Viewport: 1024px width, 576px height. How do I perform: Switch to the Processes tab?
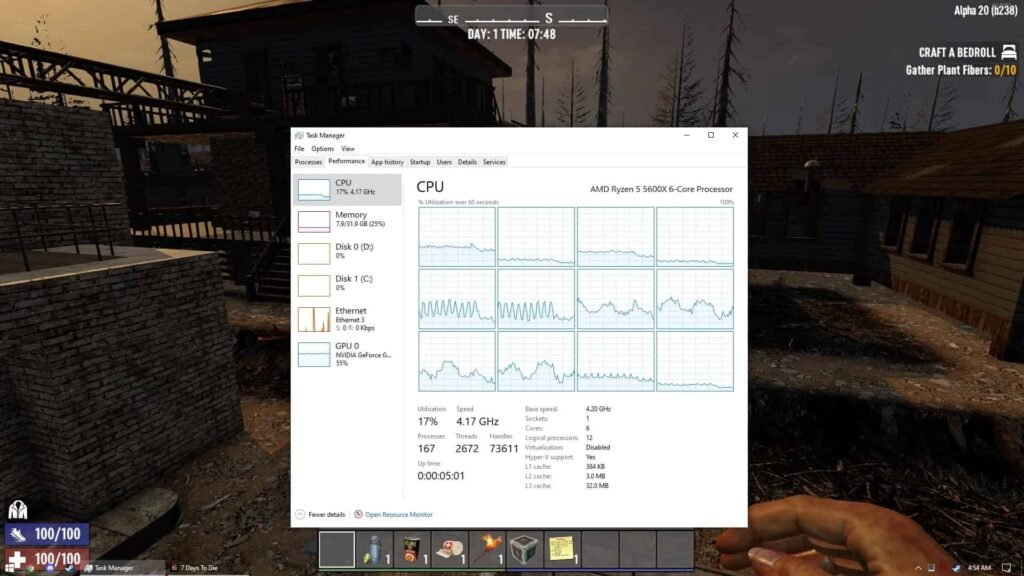click(x=307, y=161)
